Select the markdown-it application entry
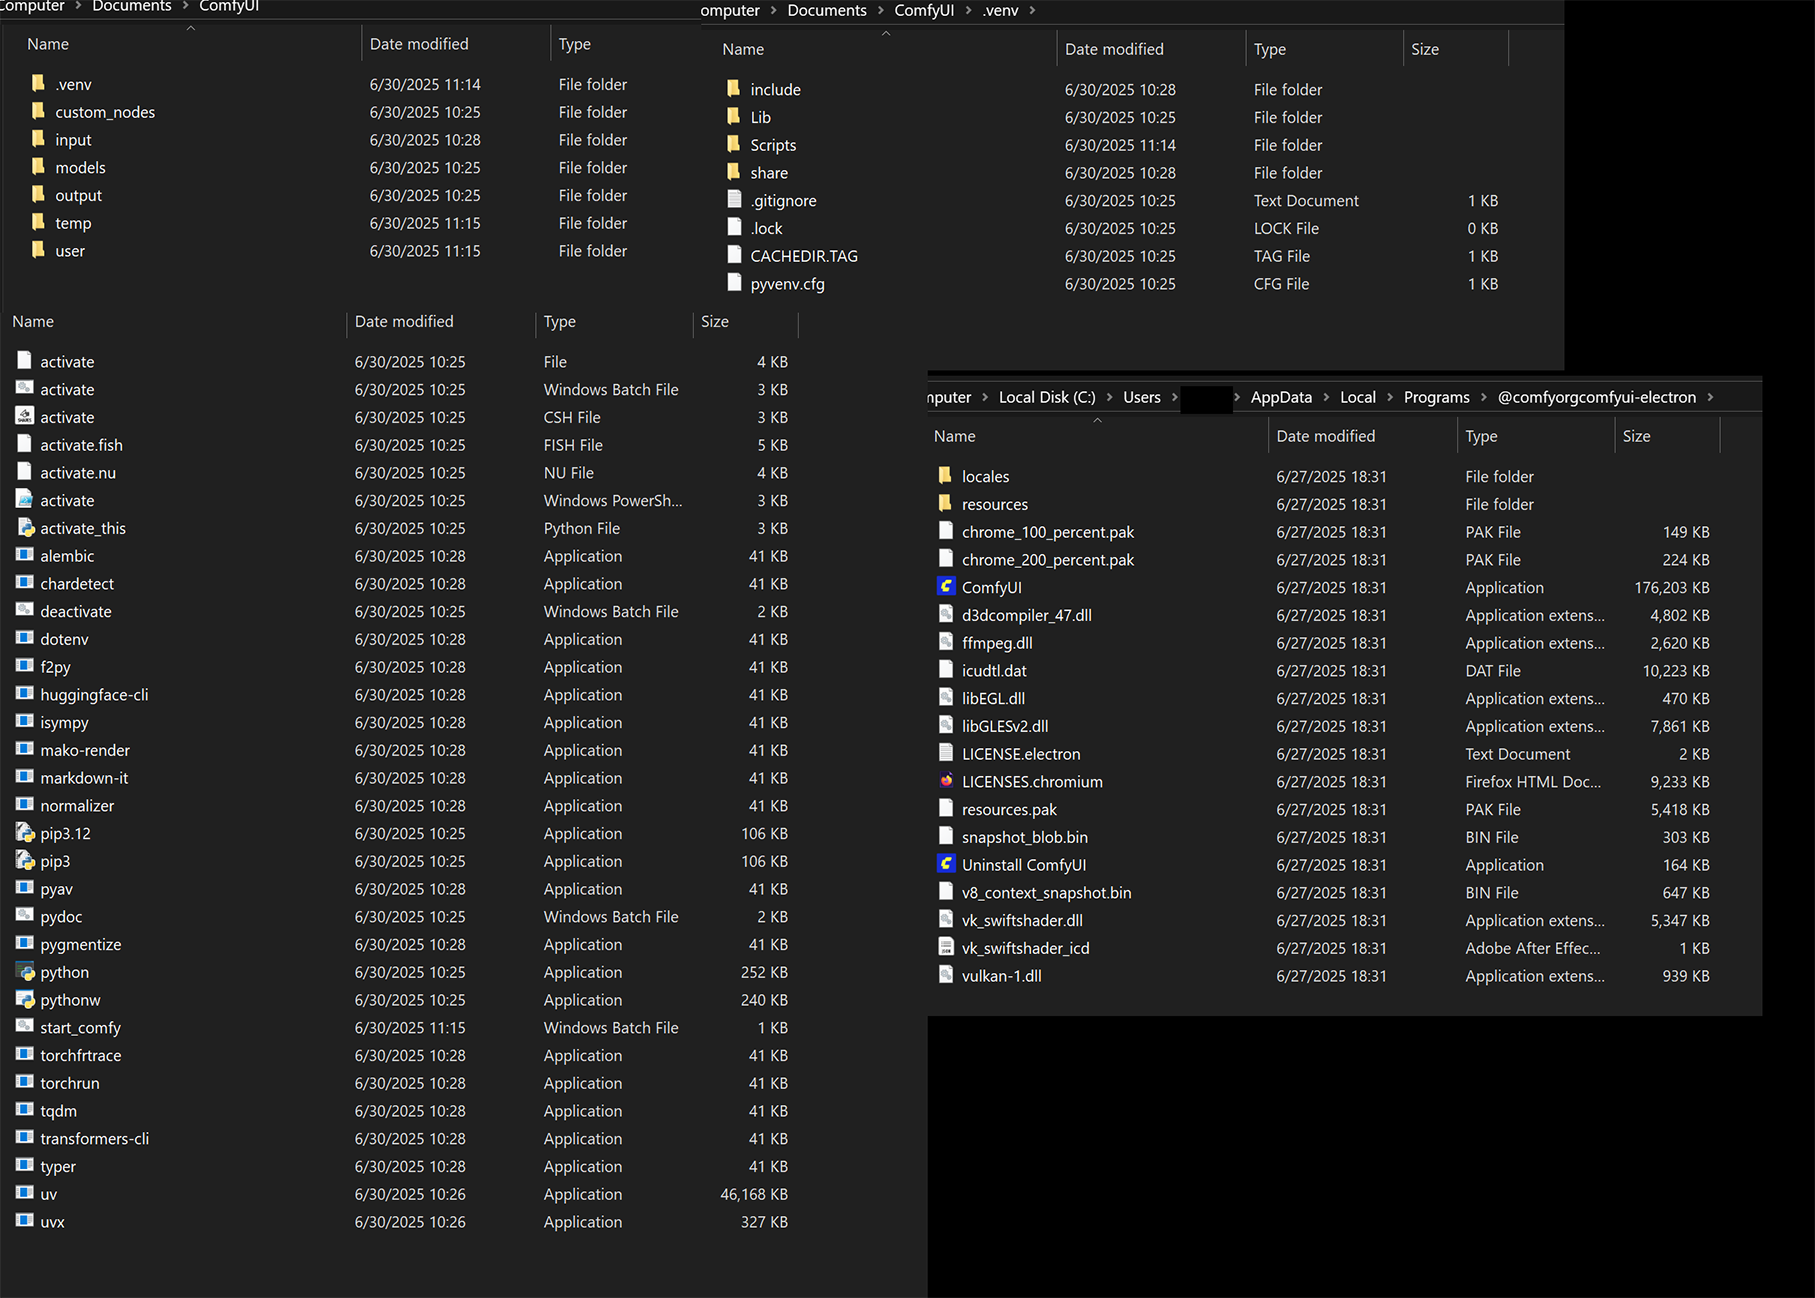The width and height of the screenshot is (1815, 1298). click(x=84, y=778)
